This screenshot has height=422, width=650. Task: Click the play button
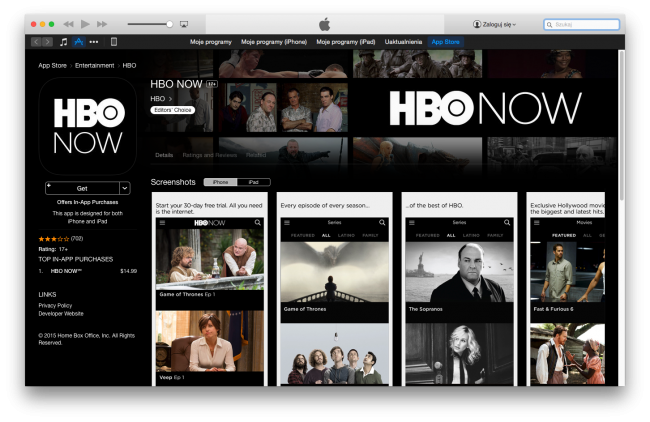[85, 24]
